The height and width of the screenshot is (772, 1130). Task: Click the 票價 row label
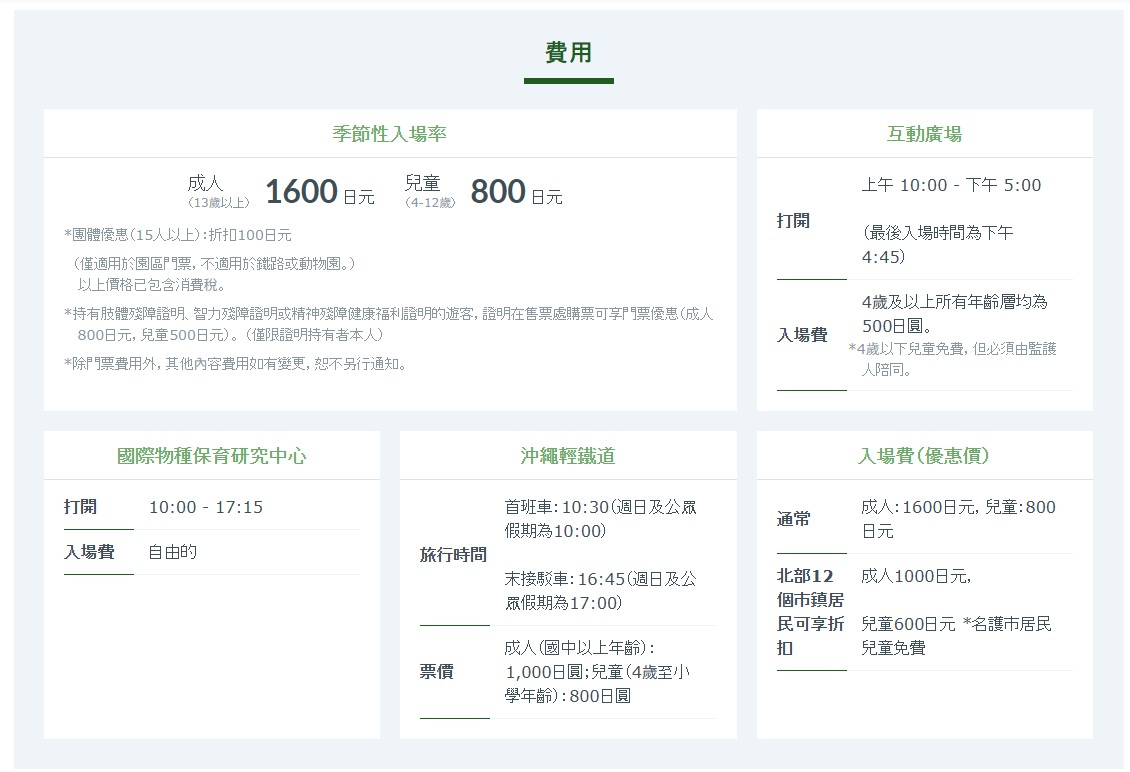click(x=437, y=672)
